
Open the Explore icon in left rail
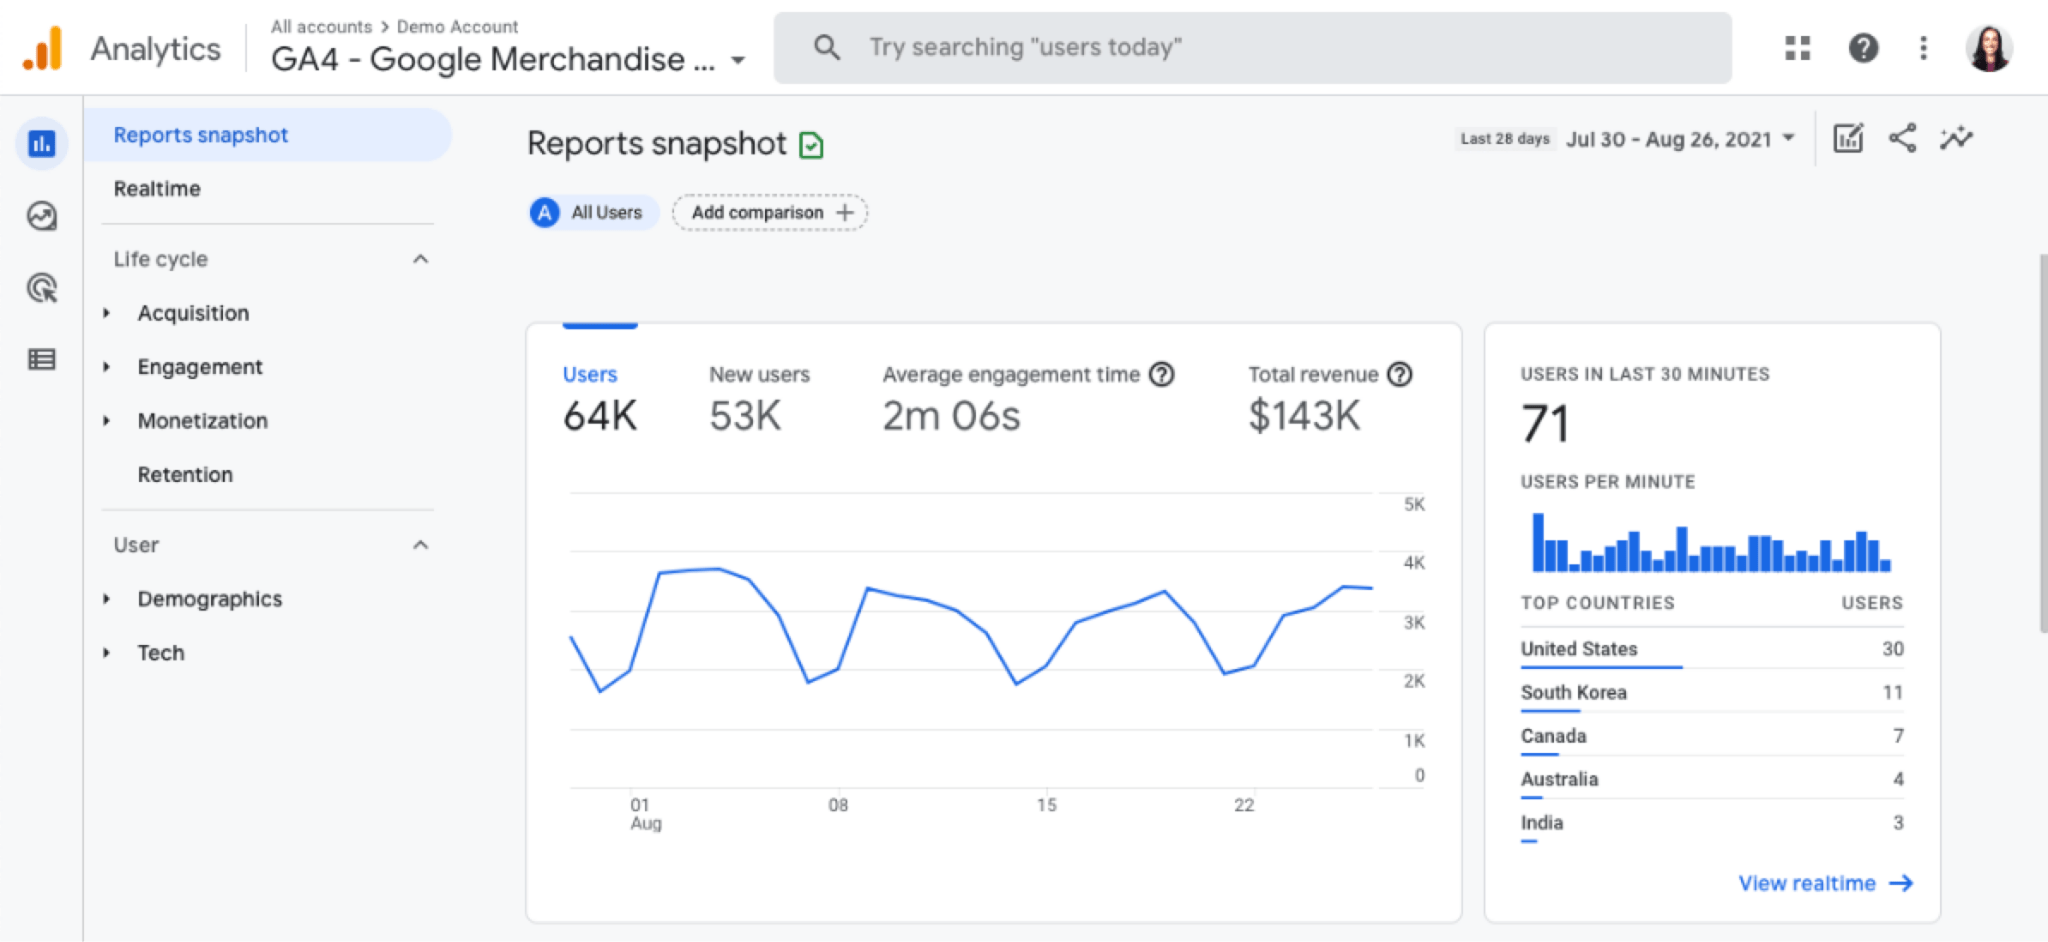tap(42, 216)
